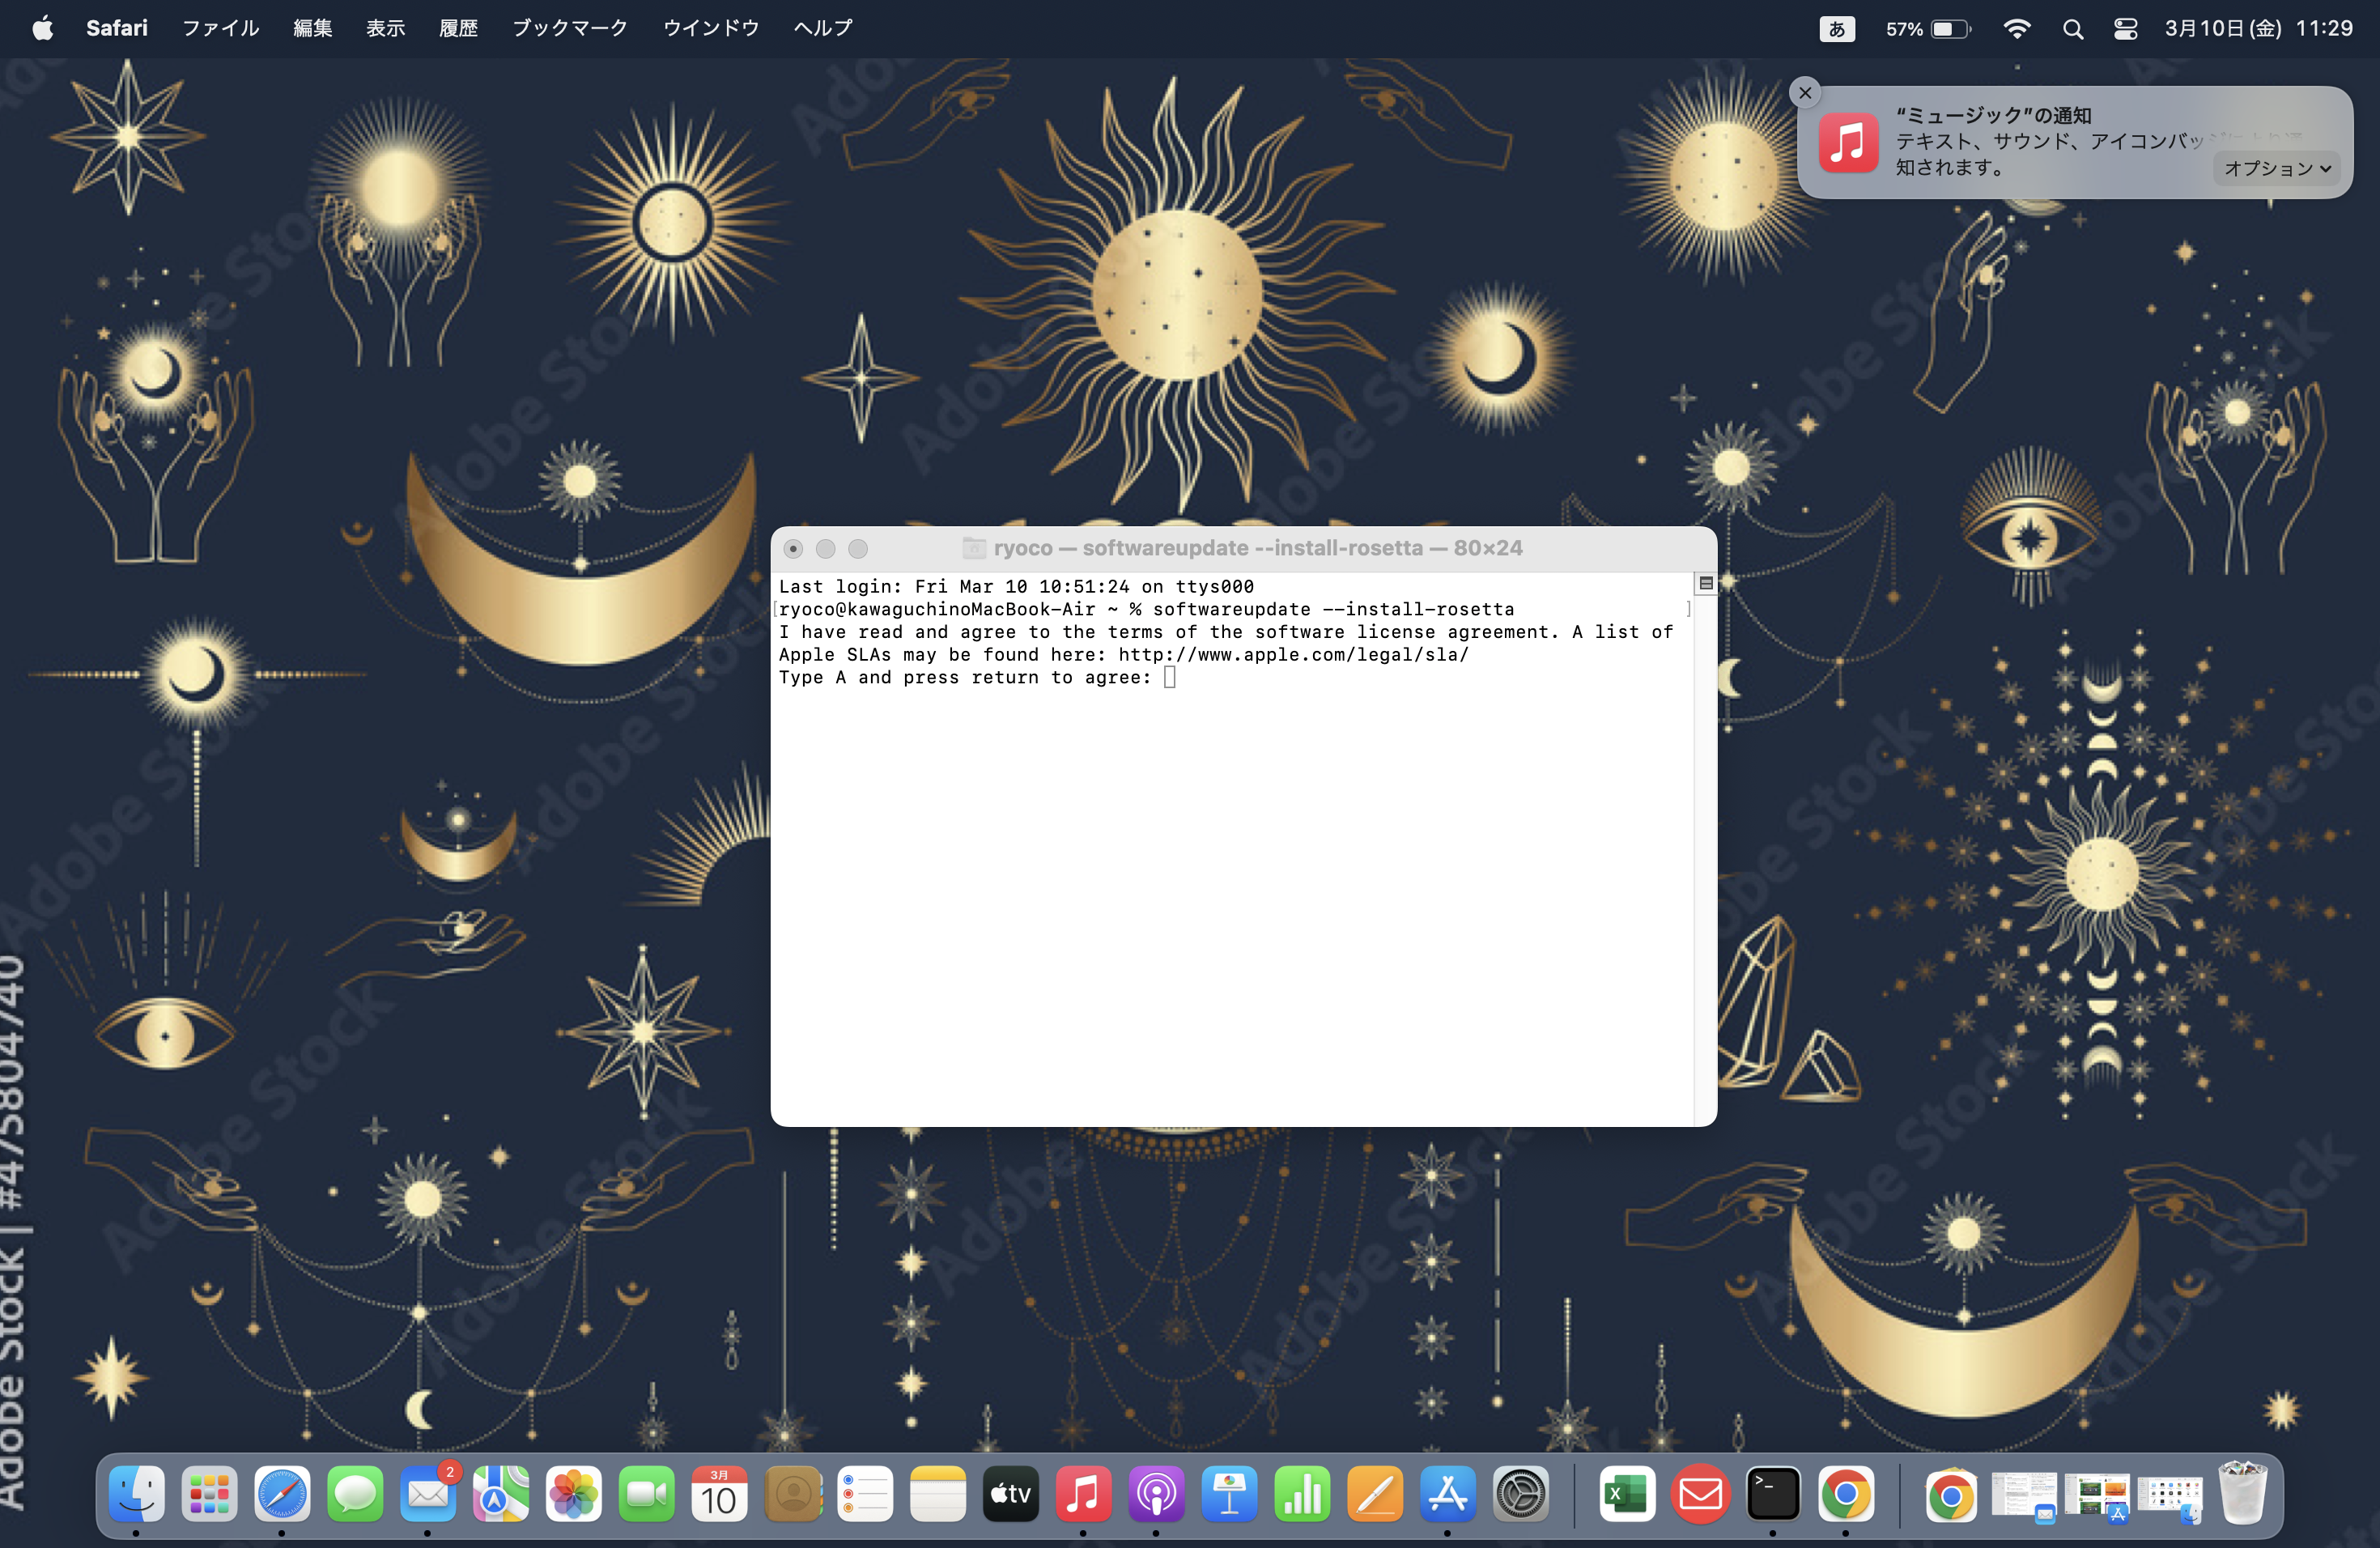Click the Spotlight search magnifier
Screen dimensions: 2380x1548
2072,29
